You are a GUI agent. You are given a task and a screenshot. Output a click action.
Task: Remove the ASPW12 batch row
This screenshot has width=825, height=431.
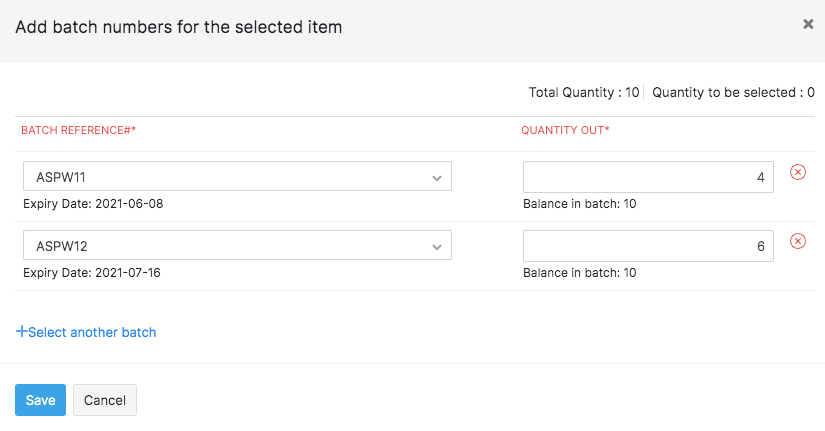798,241
